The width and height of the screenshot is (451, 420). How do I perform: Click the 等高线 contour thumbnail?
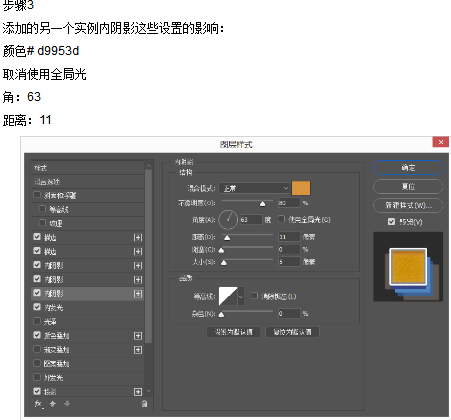(x=228, y=296)
